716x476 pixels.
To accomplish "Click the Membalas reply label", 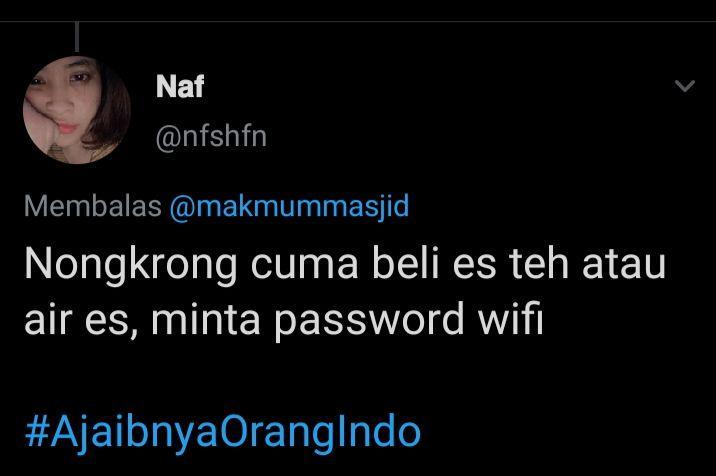I will 93,206.
